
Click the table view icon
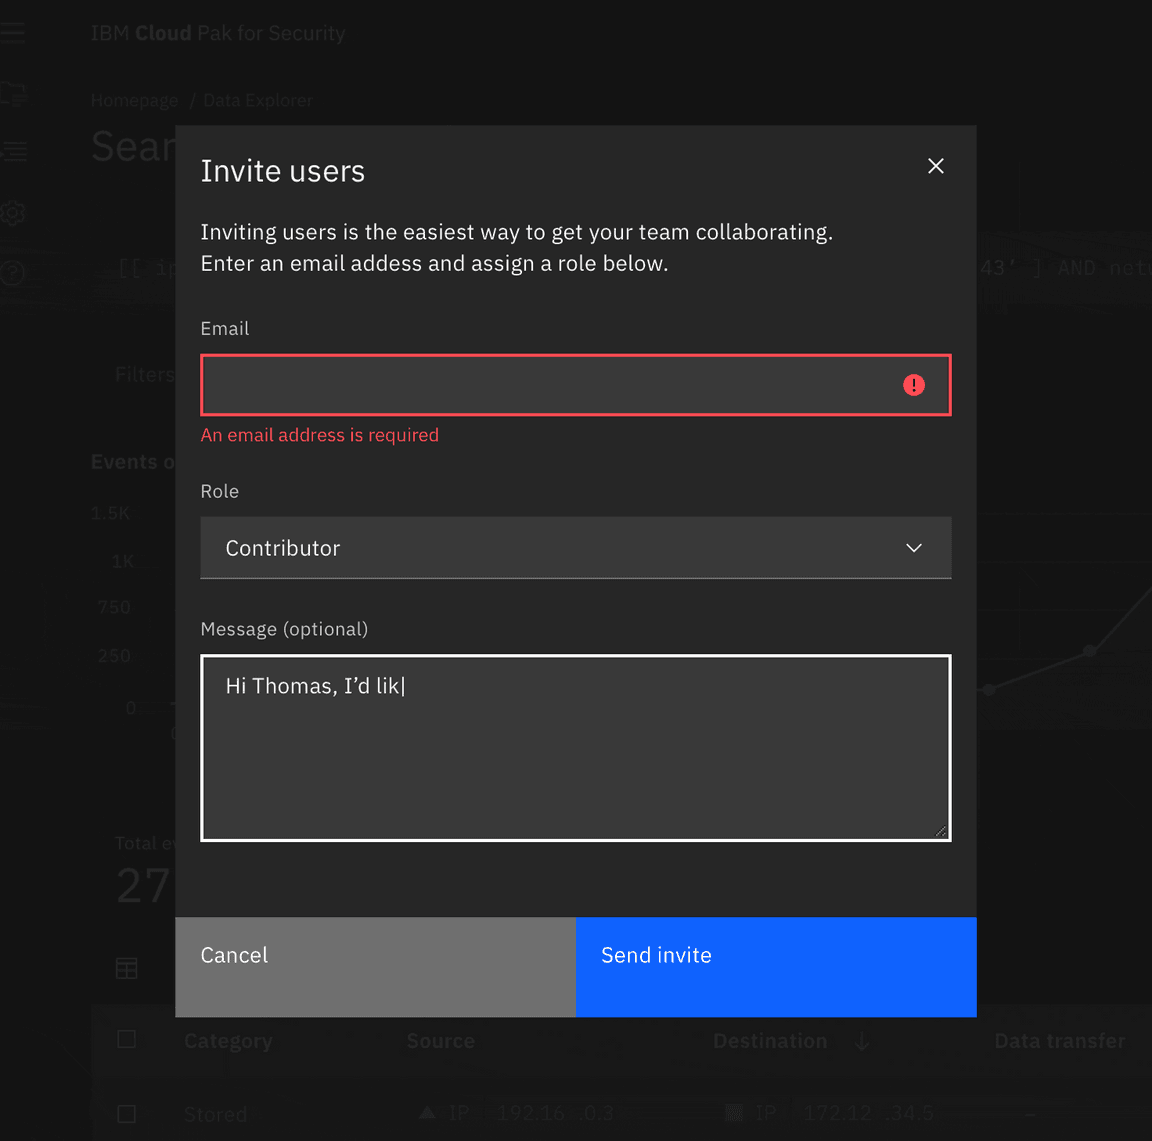pyautogui.click(x=127, y=968)
